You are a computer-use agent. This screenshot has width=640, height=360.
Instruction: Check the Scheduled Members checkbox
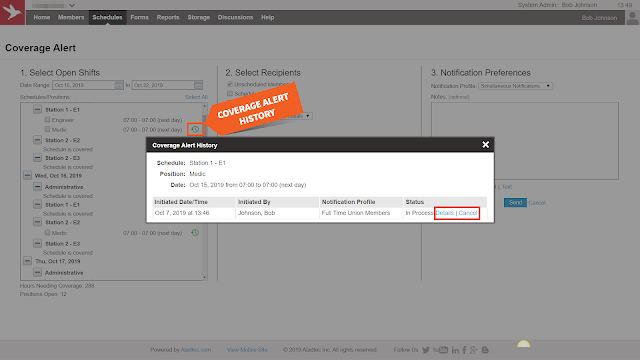[230, 93]
